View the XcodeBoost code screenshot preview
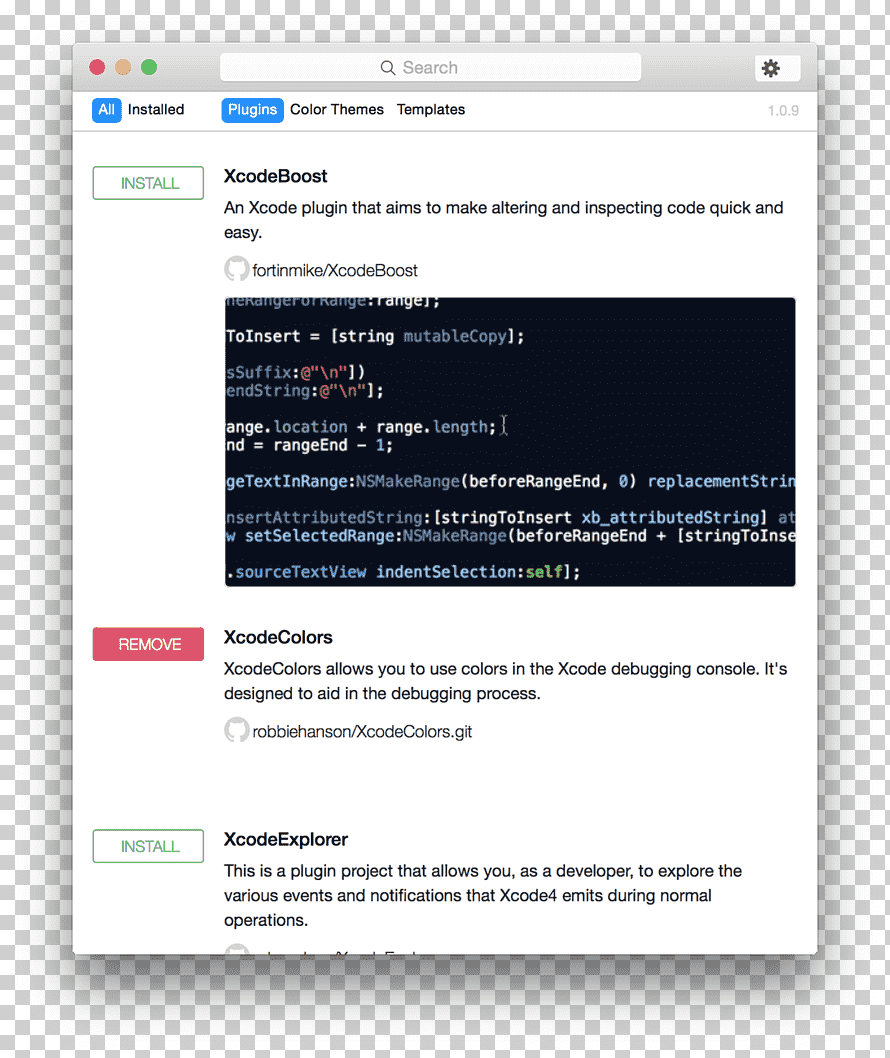 point(510,442)
